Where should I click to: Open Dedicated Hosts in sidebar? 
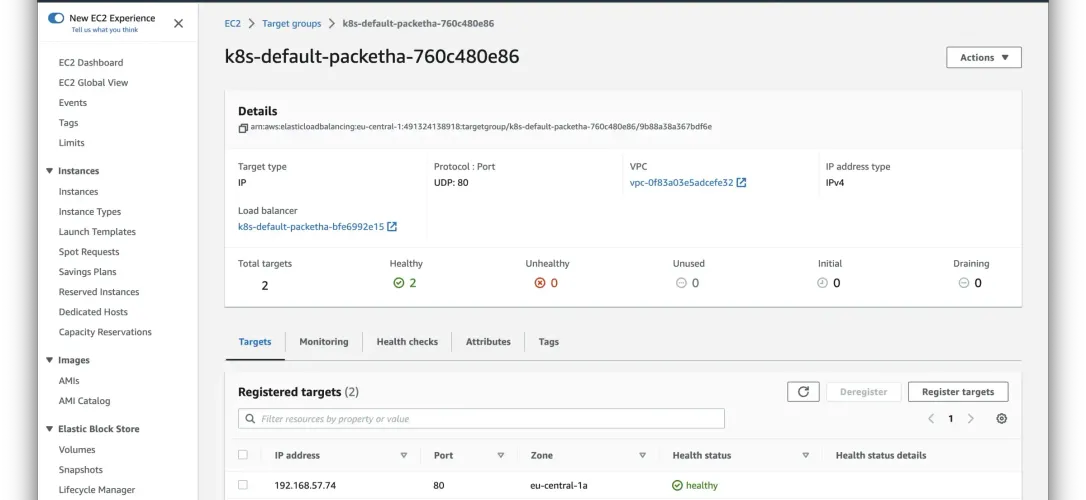pos(94,312)
